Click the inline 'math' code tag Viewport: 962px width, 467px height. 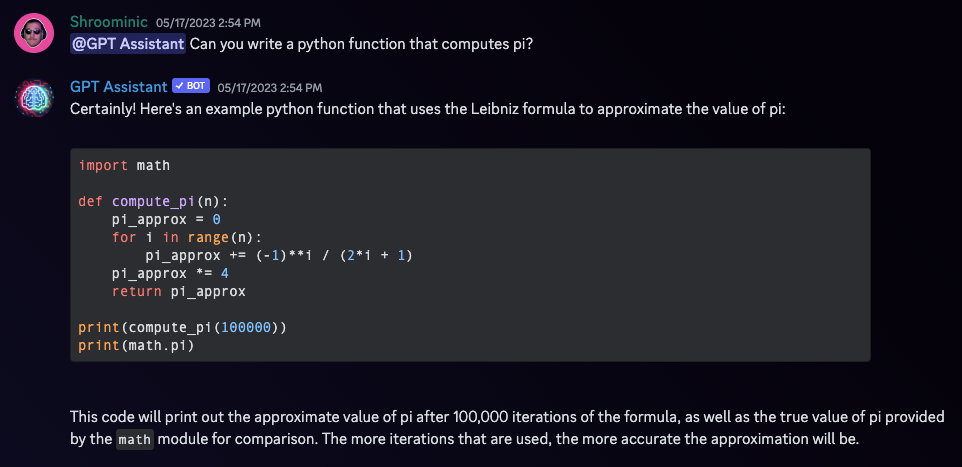135,440
